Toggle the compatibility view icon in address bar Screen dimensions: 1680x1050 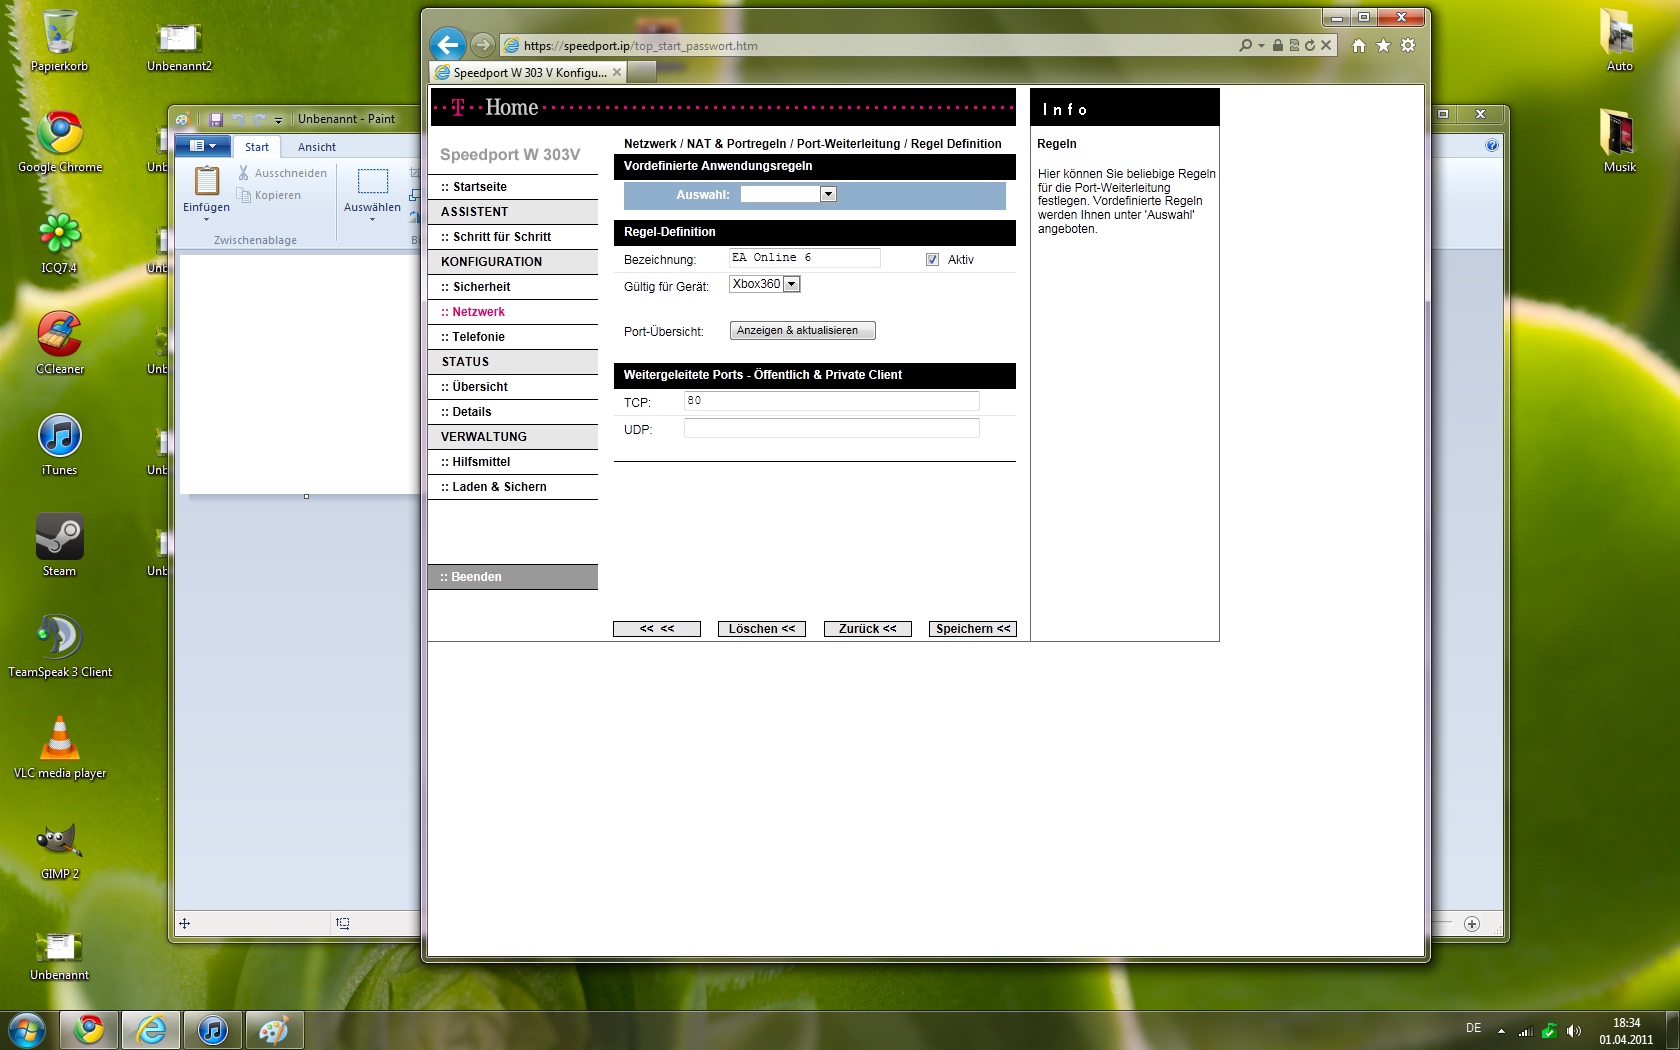(1294, 45)
